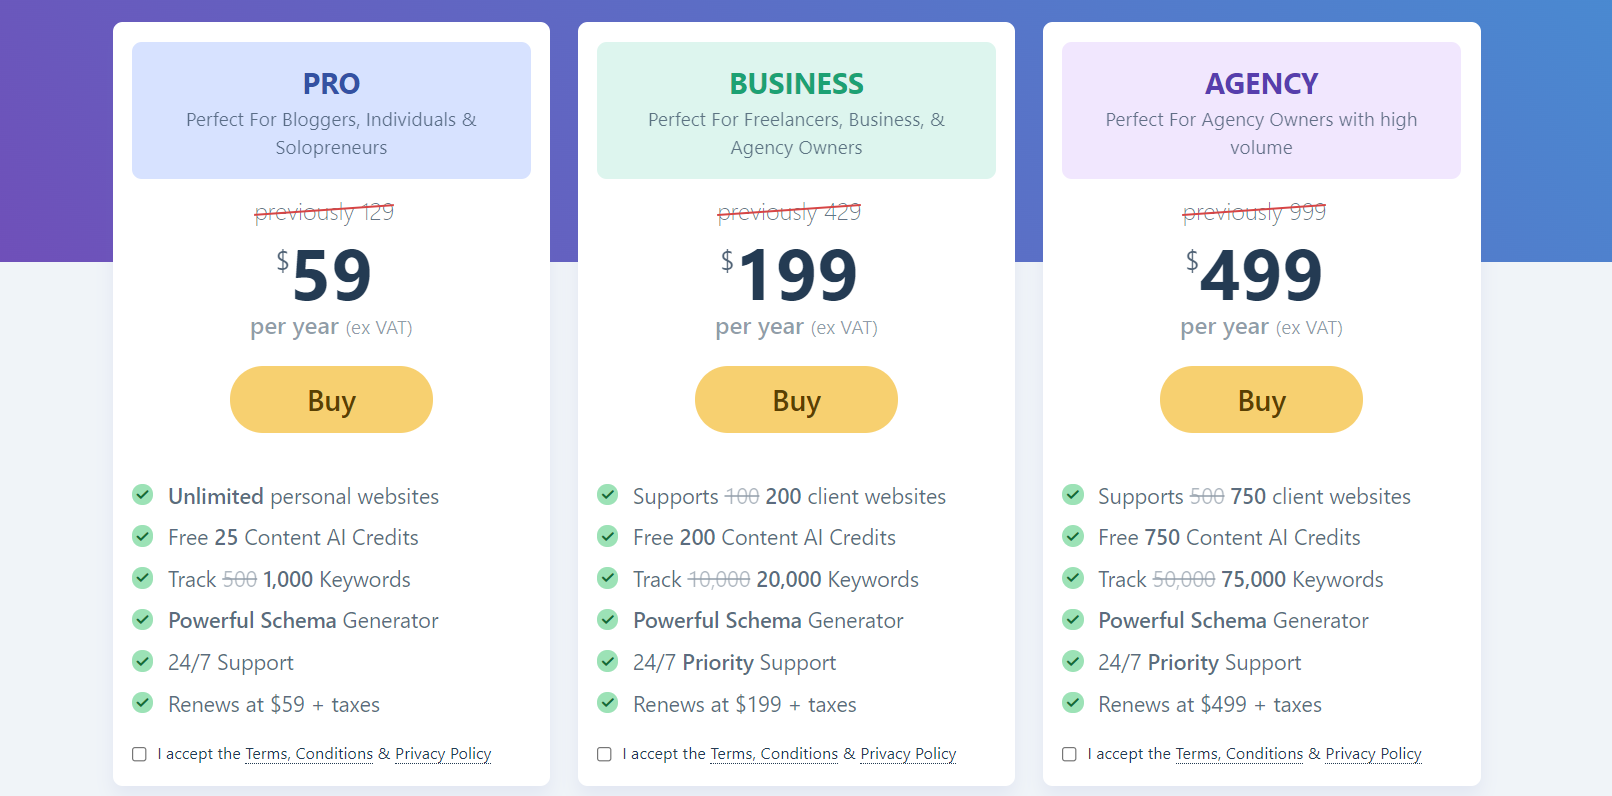This screenshot has height=796, width=1612.
Task: Open Terms, Conditions link in BUSINESS card
Action: (x=774, y=754)
